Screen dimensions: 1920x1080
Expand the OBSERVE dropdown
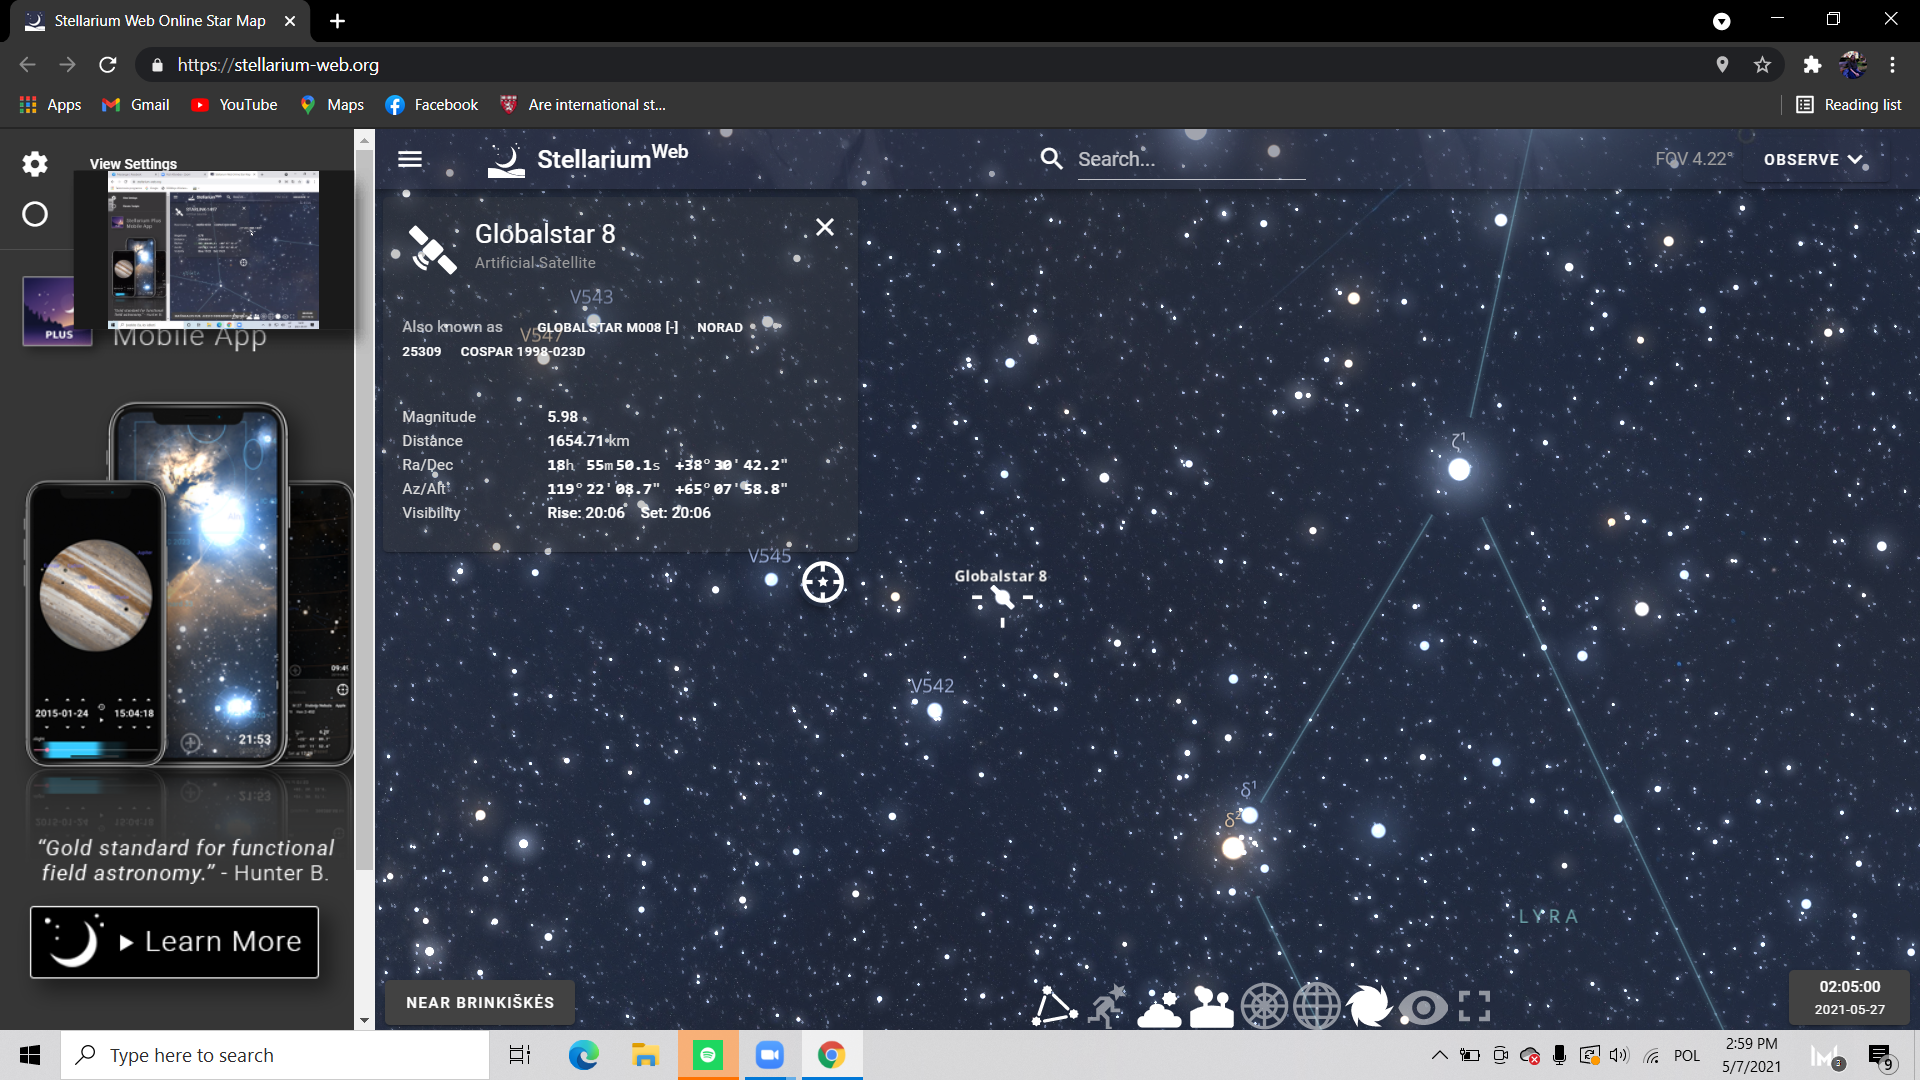tap(1813, 159)
